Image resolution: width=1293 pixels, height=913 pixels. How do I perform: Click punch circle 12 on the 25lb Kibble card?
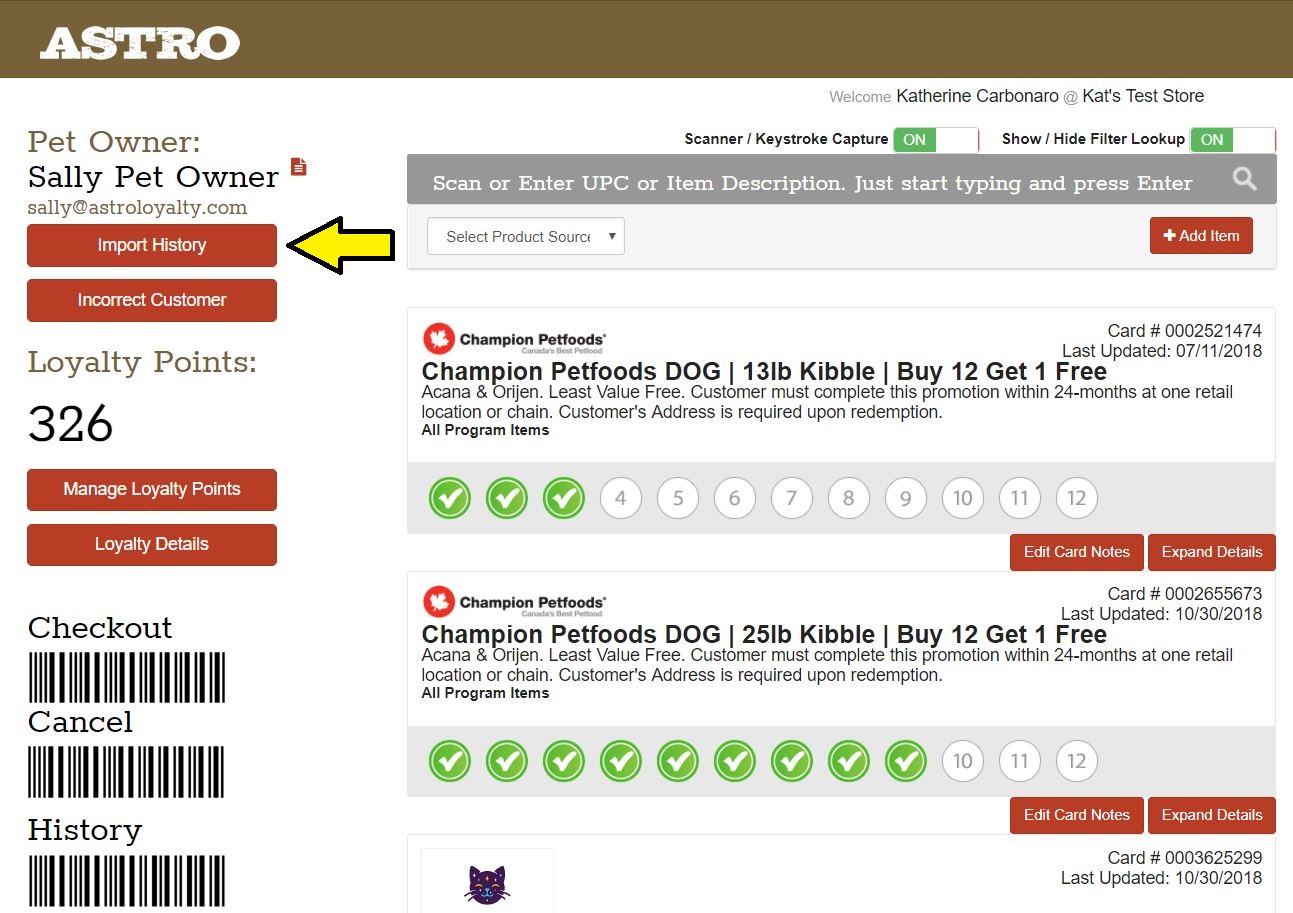click(x=1077, y=761)
